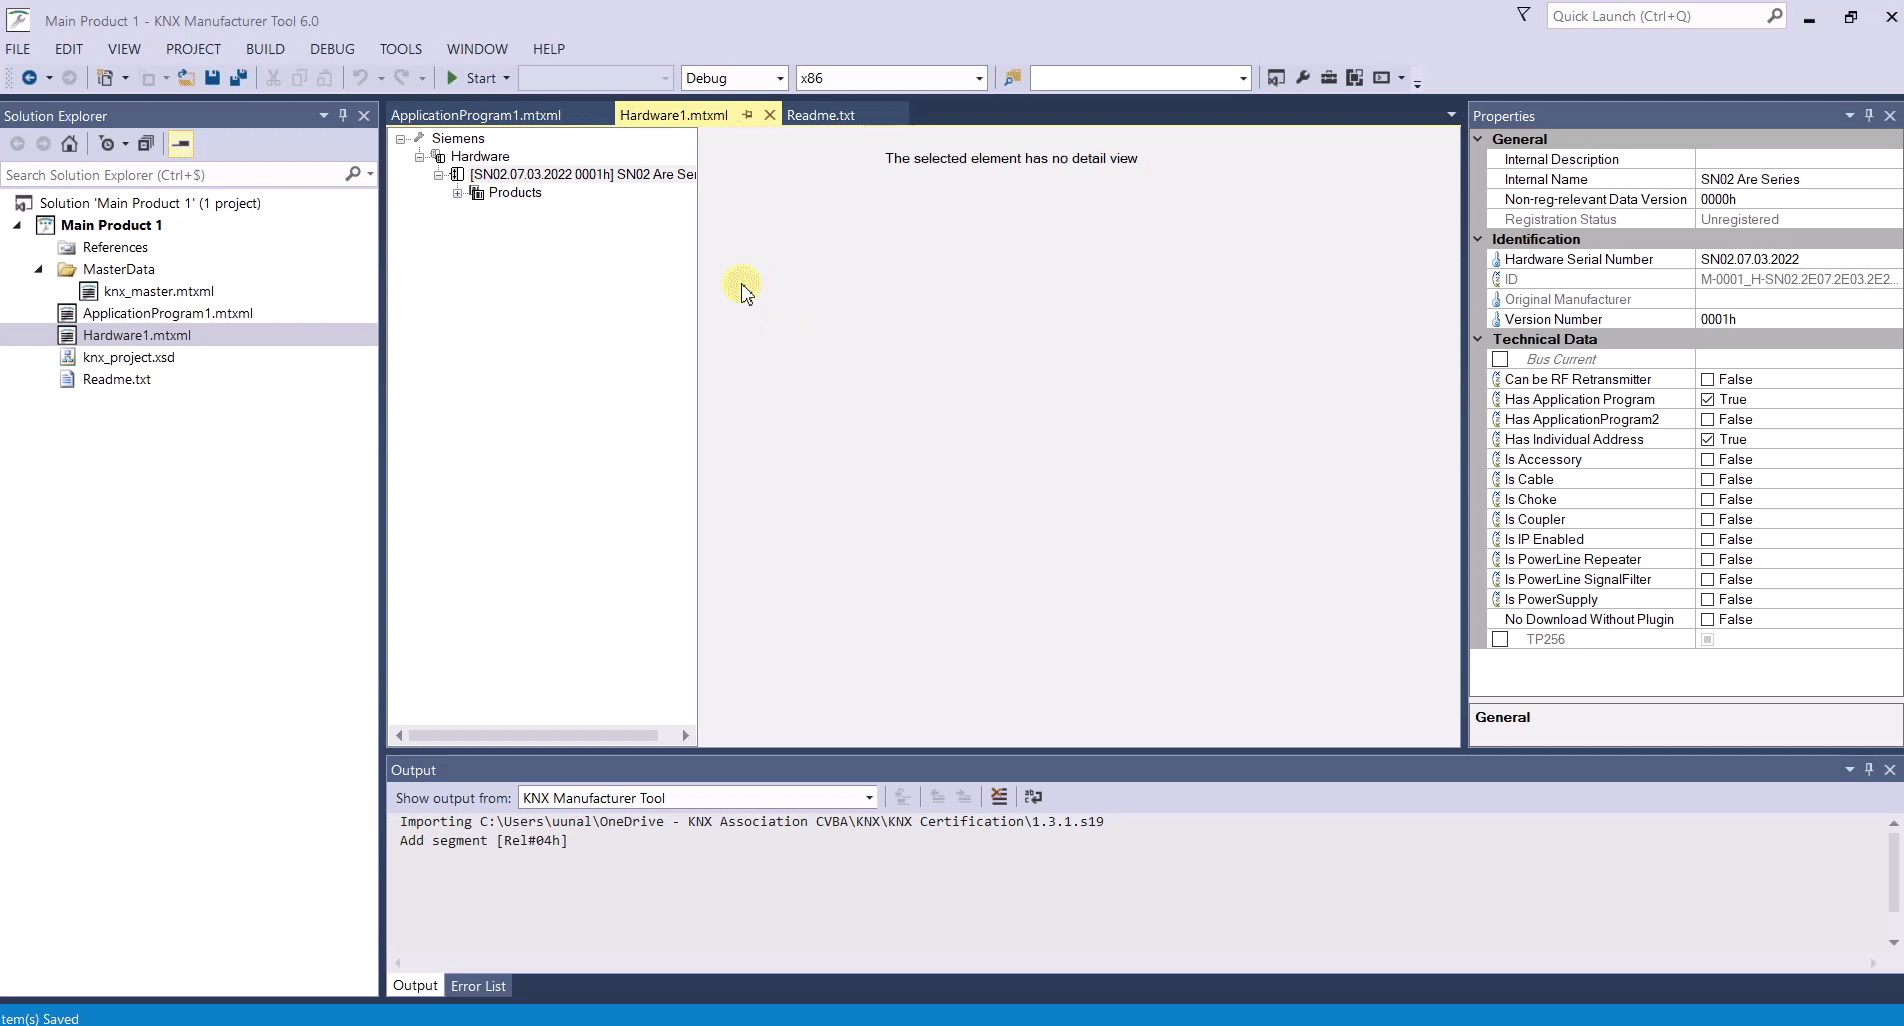This screenshot has height=1026, width=1904.
Task: Open the BUILD menu
Action: pos(265,49)
